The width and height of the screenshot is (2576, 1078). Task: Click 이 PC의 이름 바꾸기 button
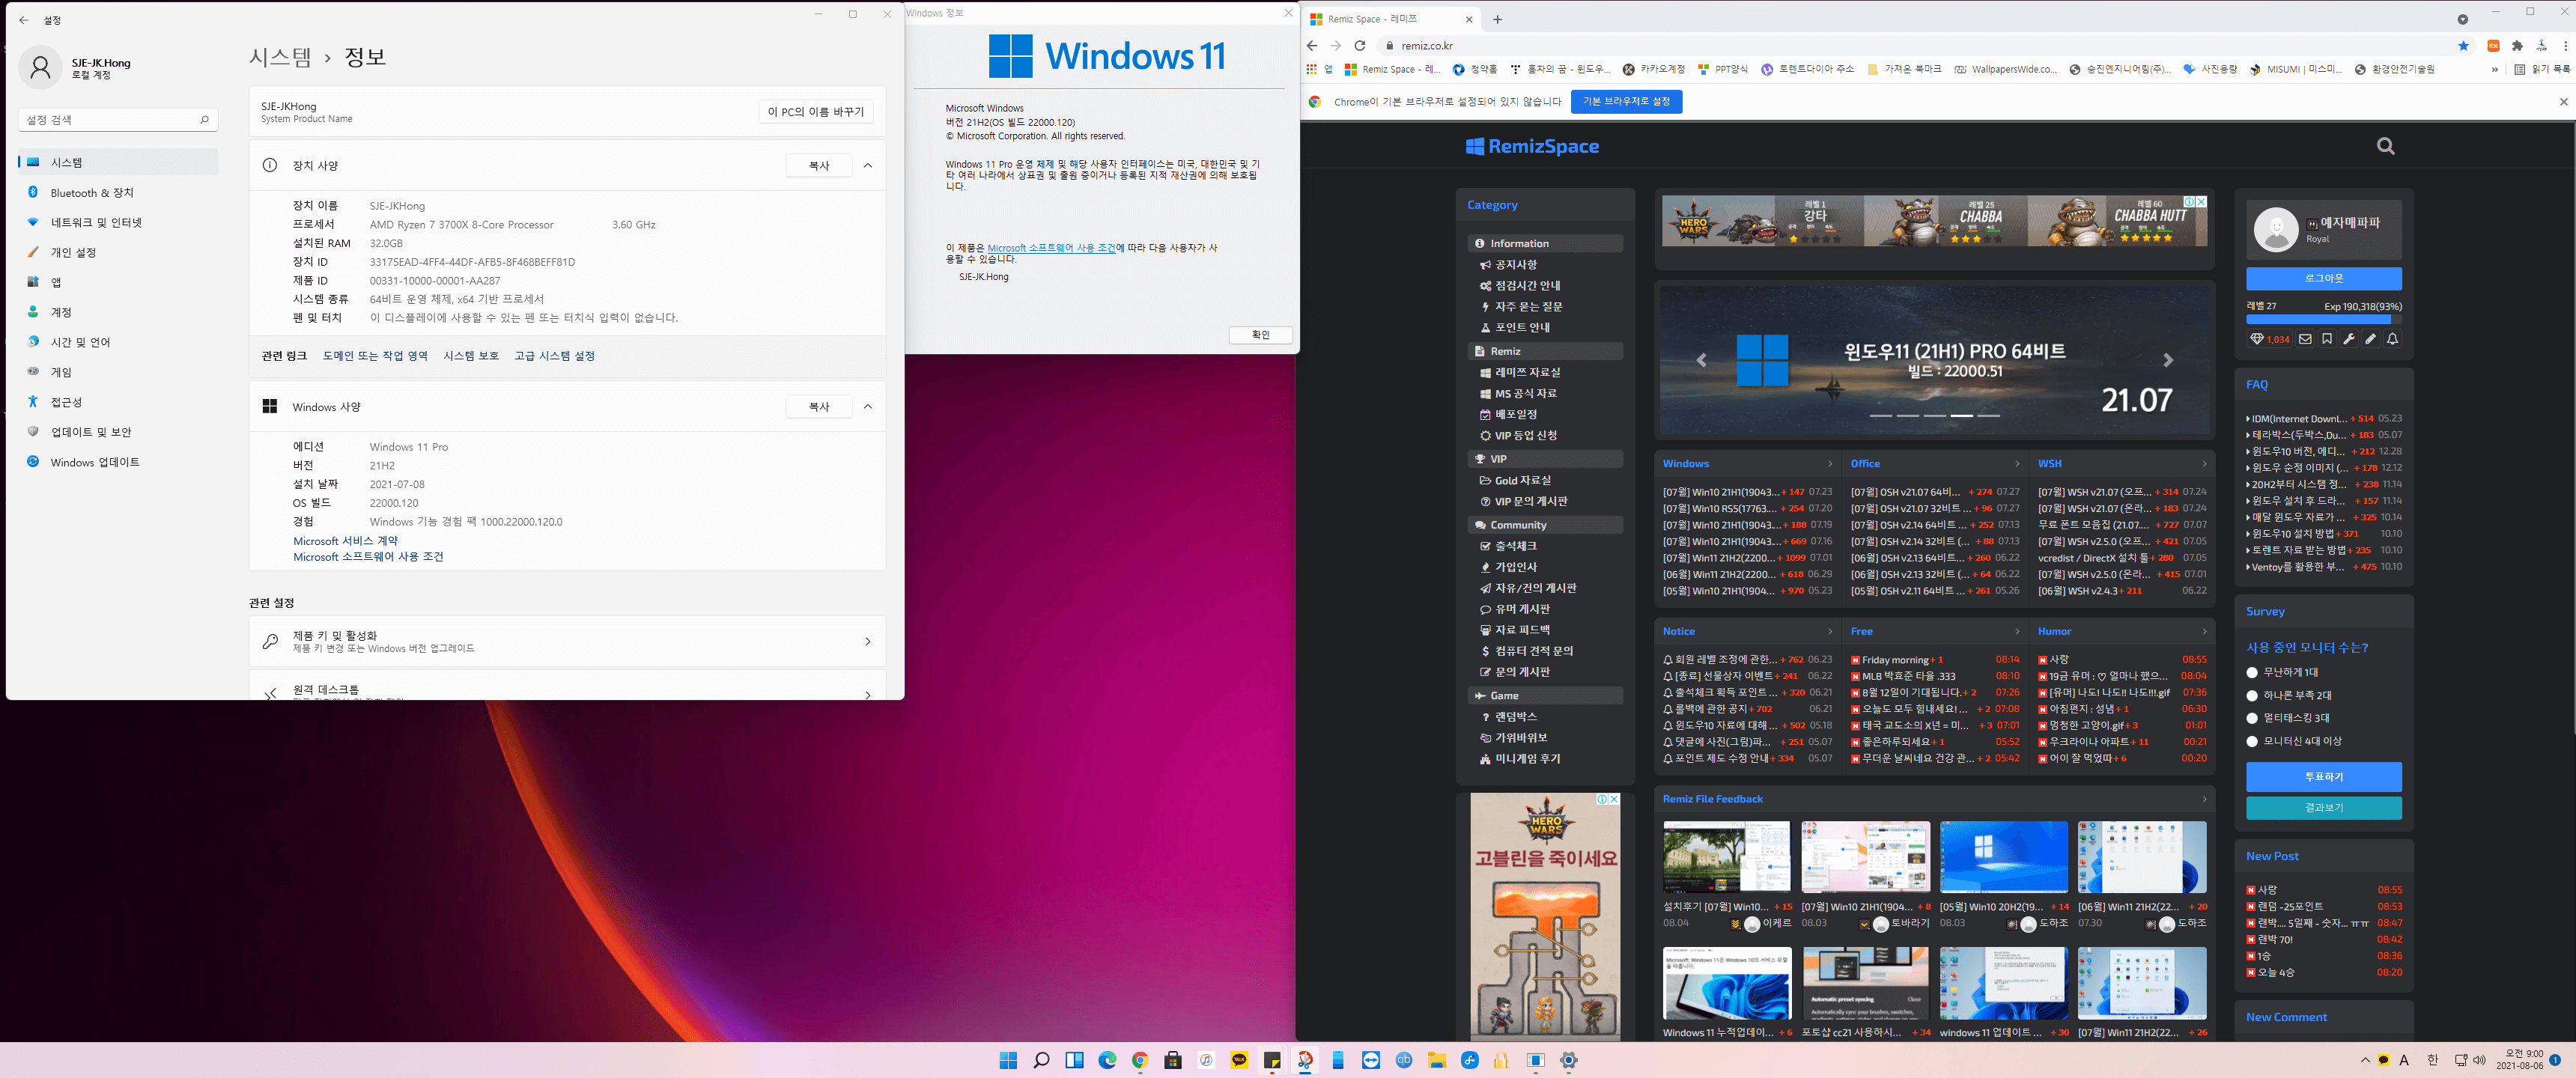[815, 112]
